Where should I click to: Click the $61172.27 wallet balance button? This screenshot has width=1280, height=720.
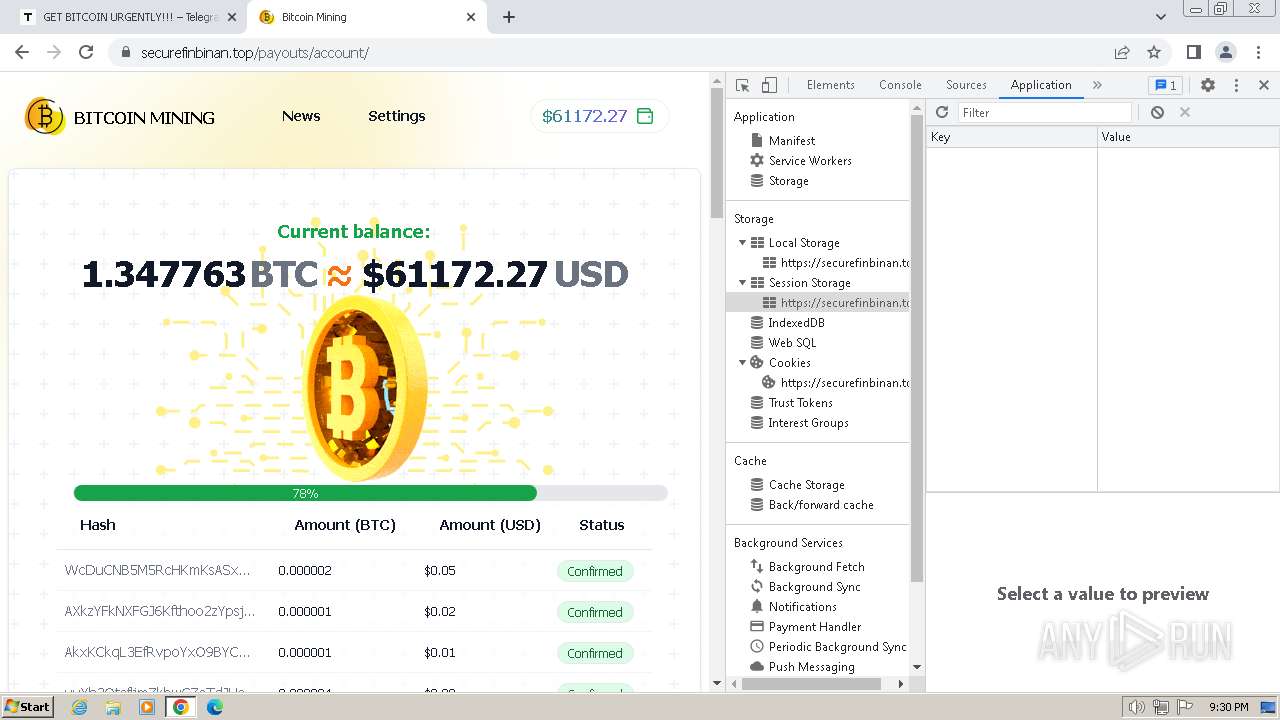pos(599,116)
